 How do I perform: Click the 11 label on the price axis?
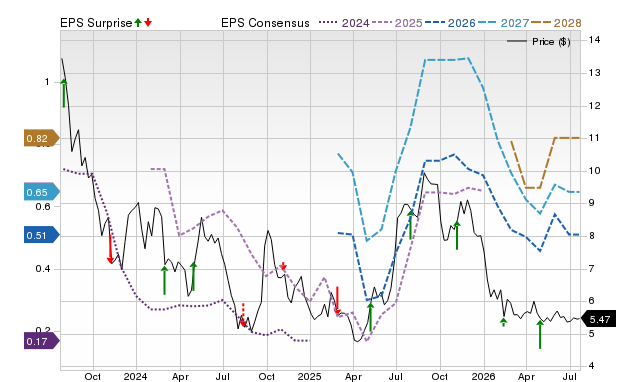click(x=594, y=138)
